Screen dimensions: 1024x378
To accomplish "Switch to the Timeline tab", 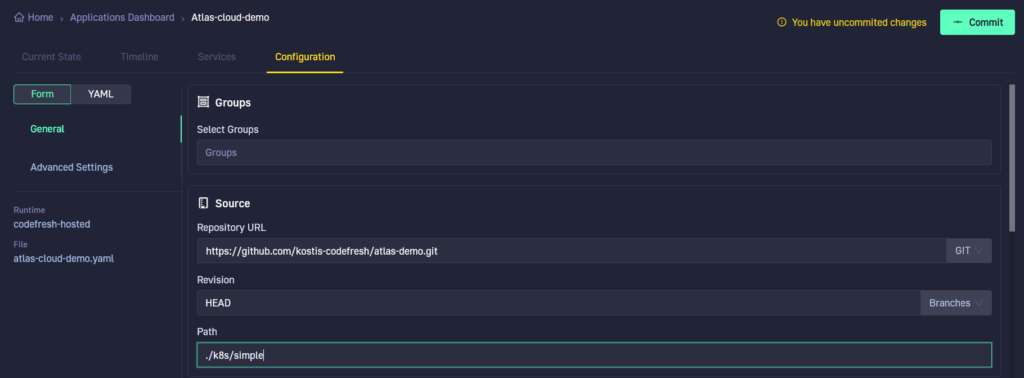I will [x=139, y=57].
